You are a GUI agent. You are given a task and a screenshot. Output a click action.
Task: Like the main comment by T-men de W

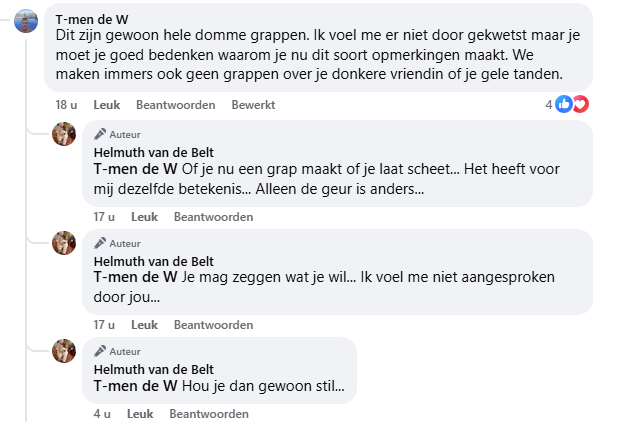point(107,105)
